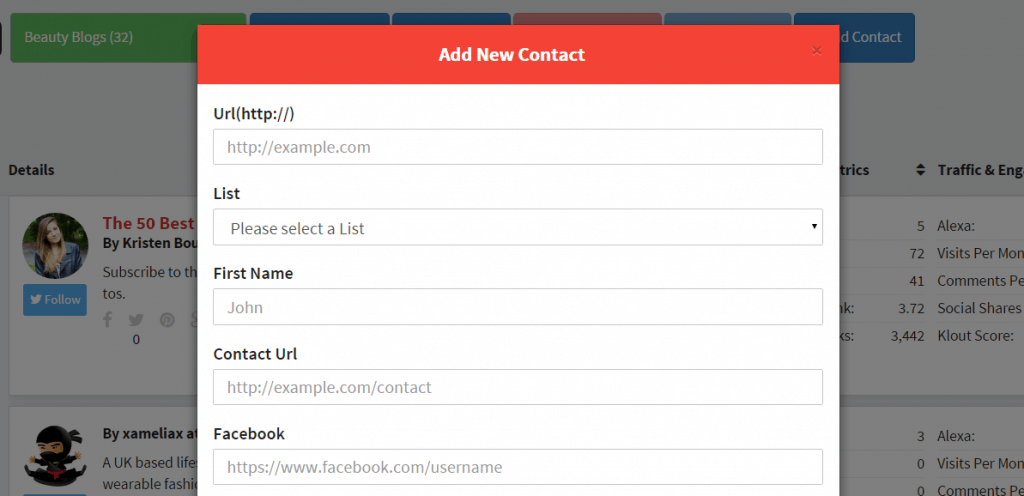The width and height of the screenshot is (1024, 496).
Task: Click the 'By Kristen Bou' author line
Action: point(150,243)
